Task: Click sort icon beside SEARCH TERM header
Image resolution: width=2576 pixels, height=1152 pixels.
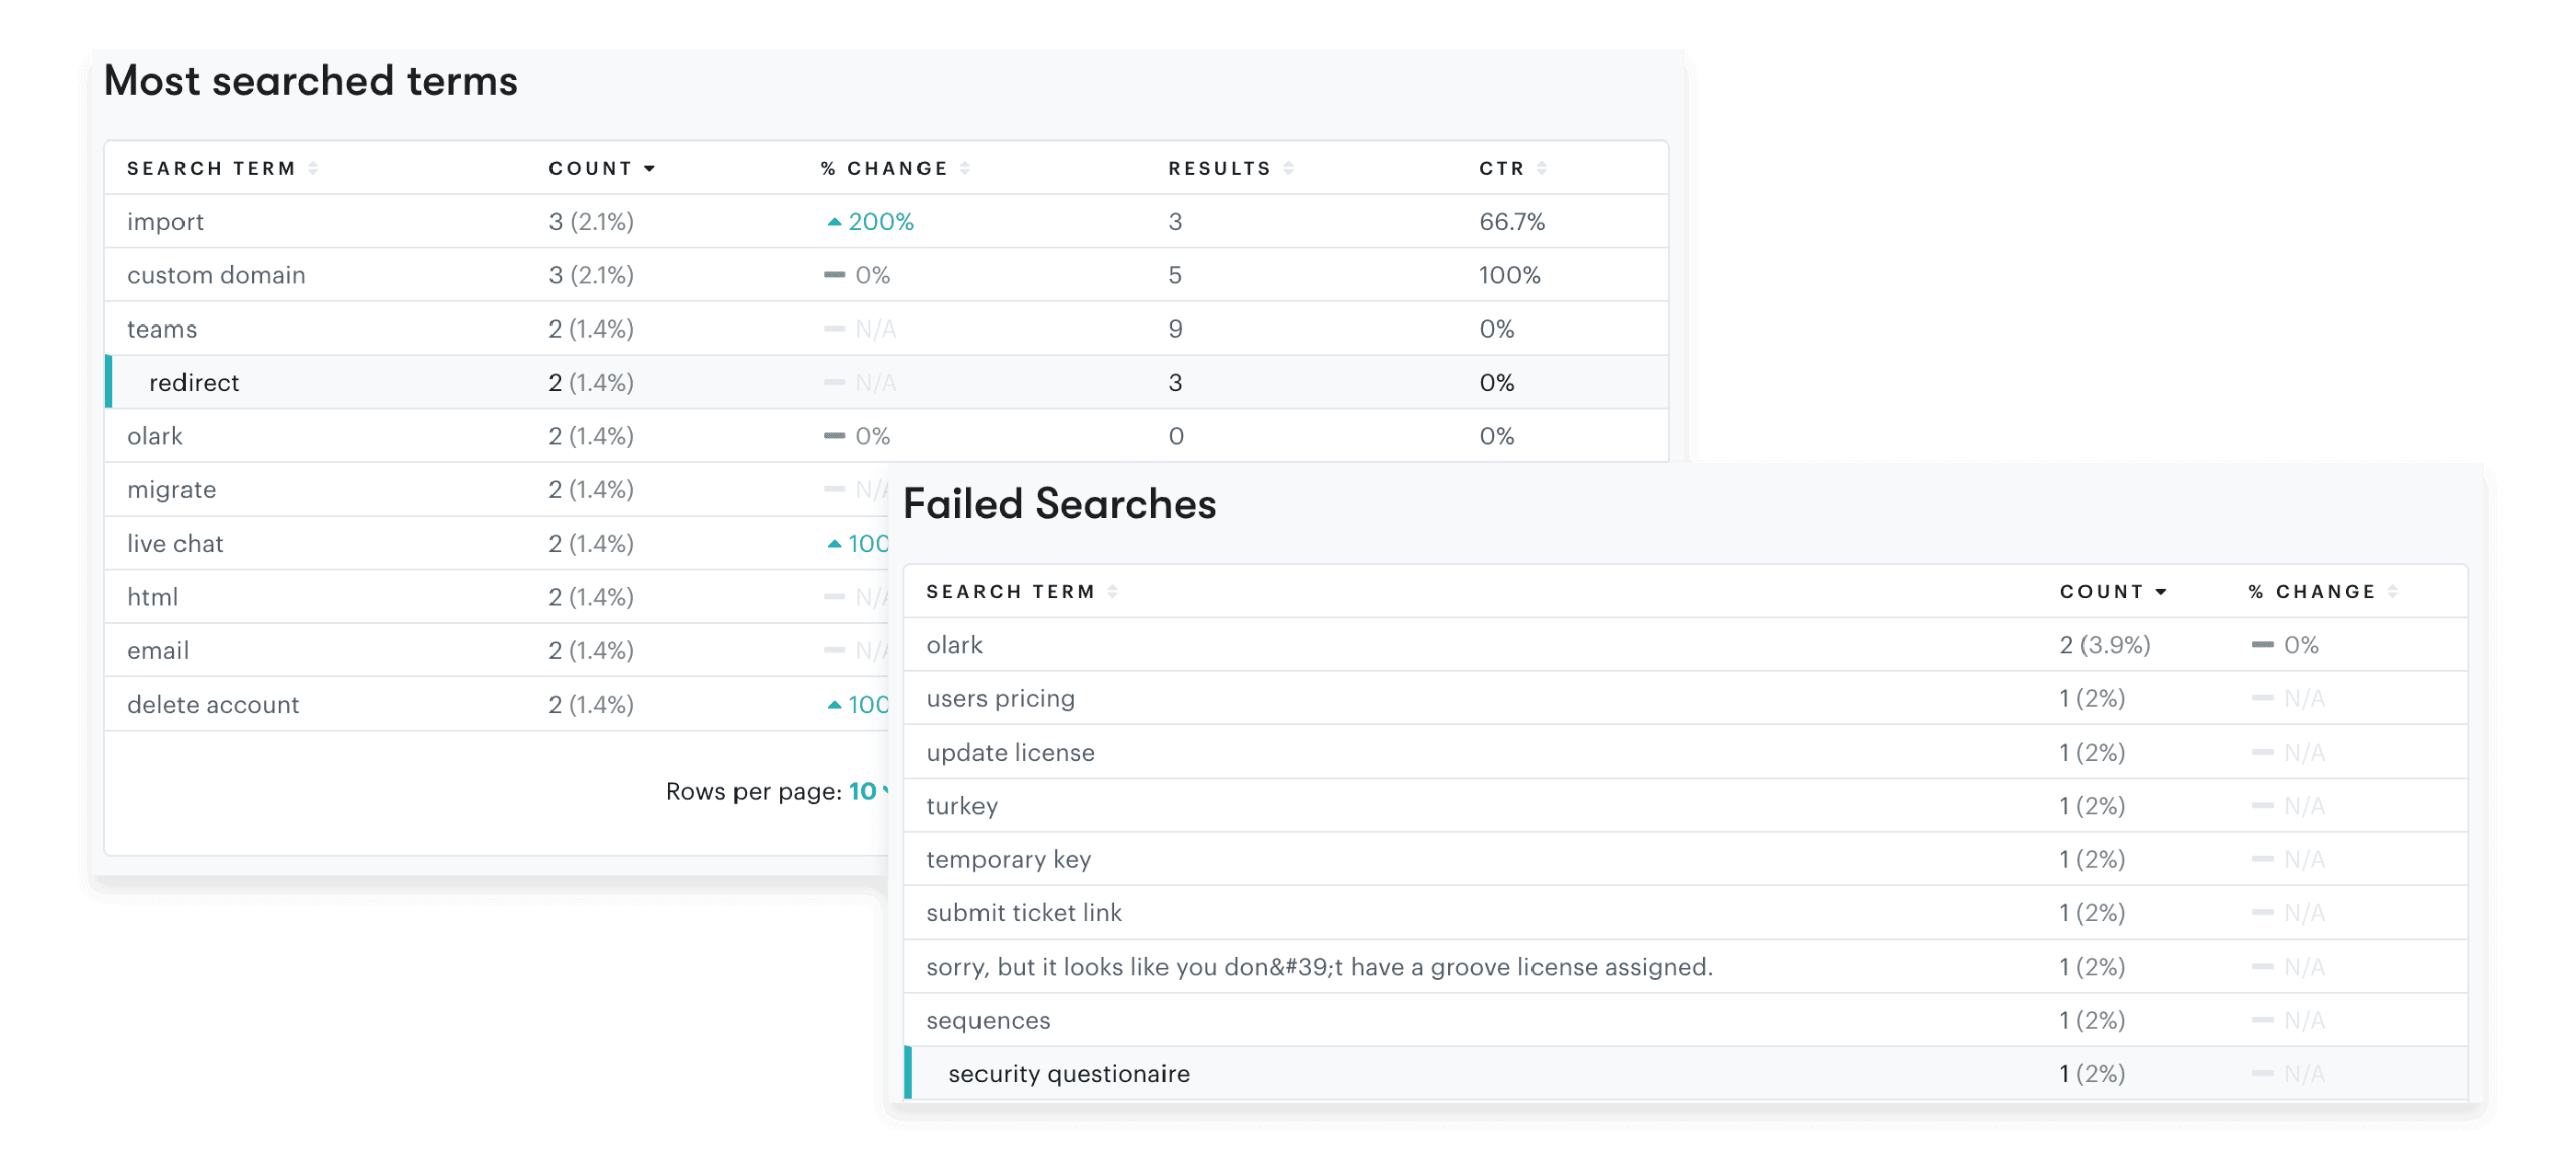Action: click(x=313, y=167)
